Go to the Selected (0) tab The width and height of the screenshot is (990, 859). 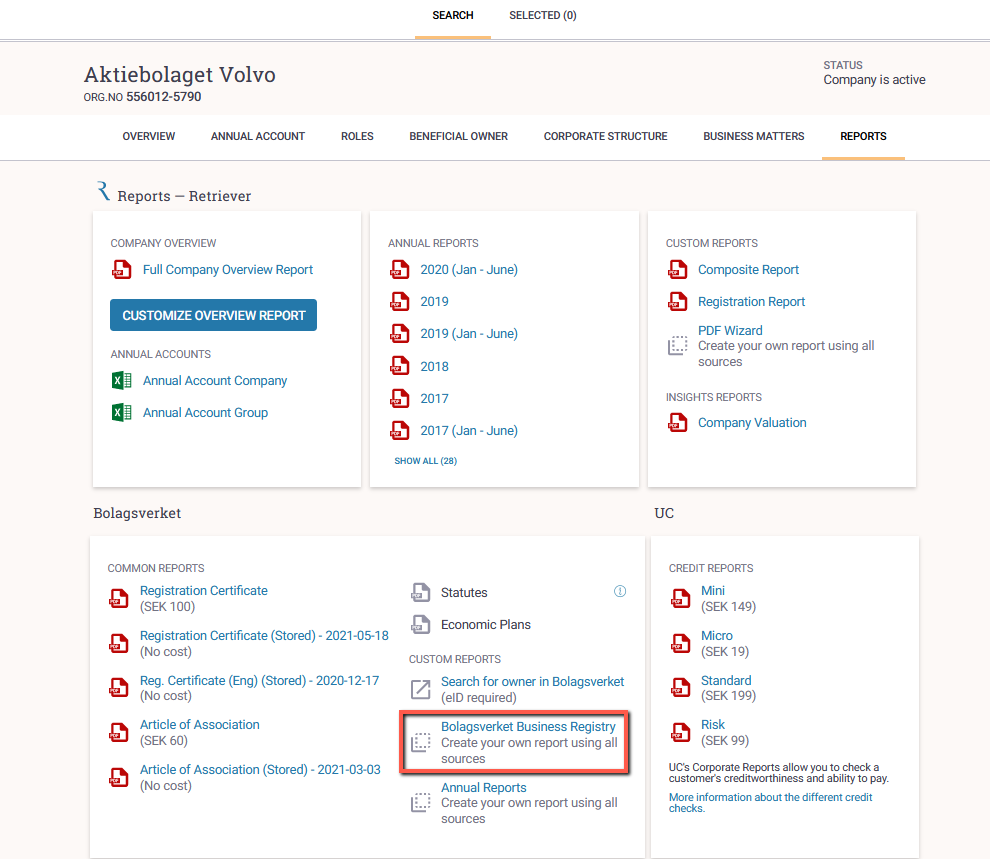point(543,15)
